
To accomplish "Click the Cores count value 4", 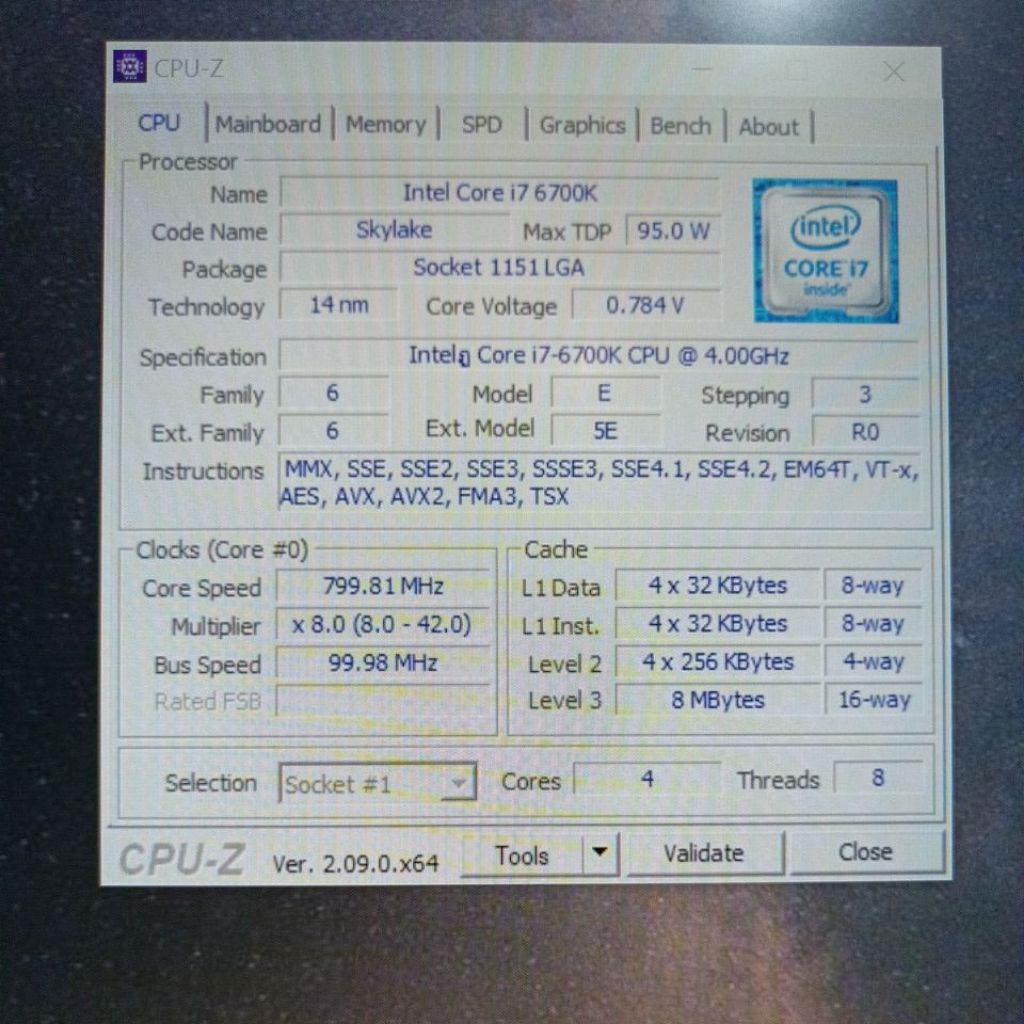I will 647,778.
